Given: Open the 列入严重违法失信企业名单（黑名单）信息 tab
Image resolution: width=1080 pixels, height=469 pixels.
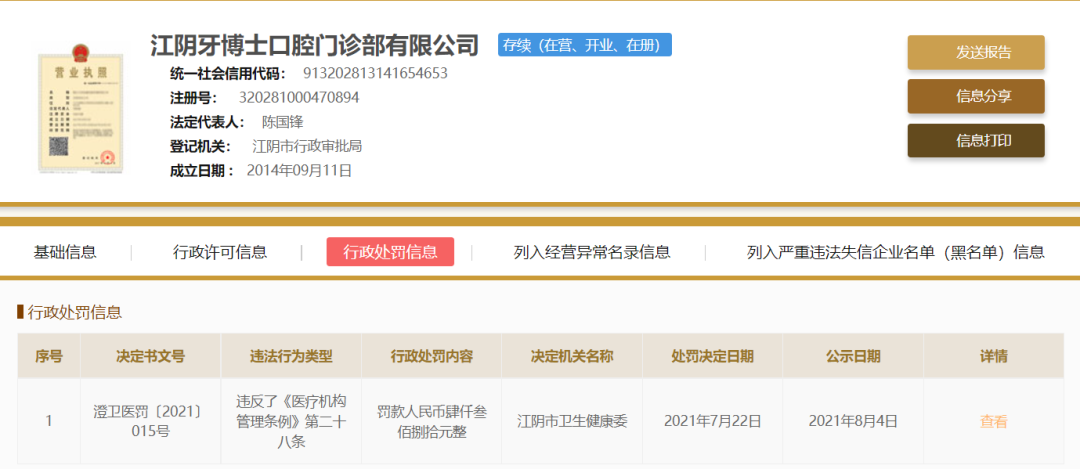Looking at the screenshot, I should (895, 252).
